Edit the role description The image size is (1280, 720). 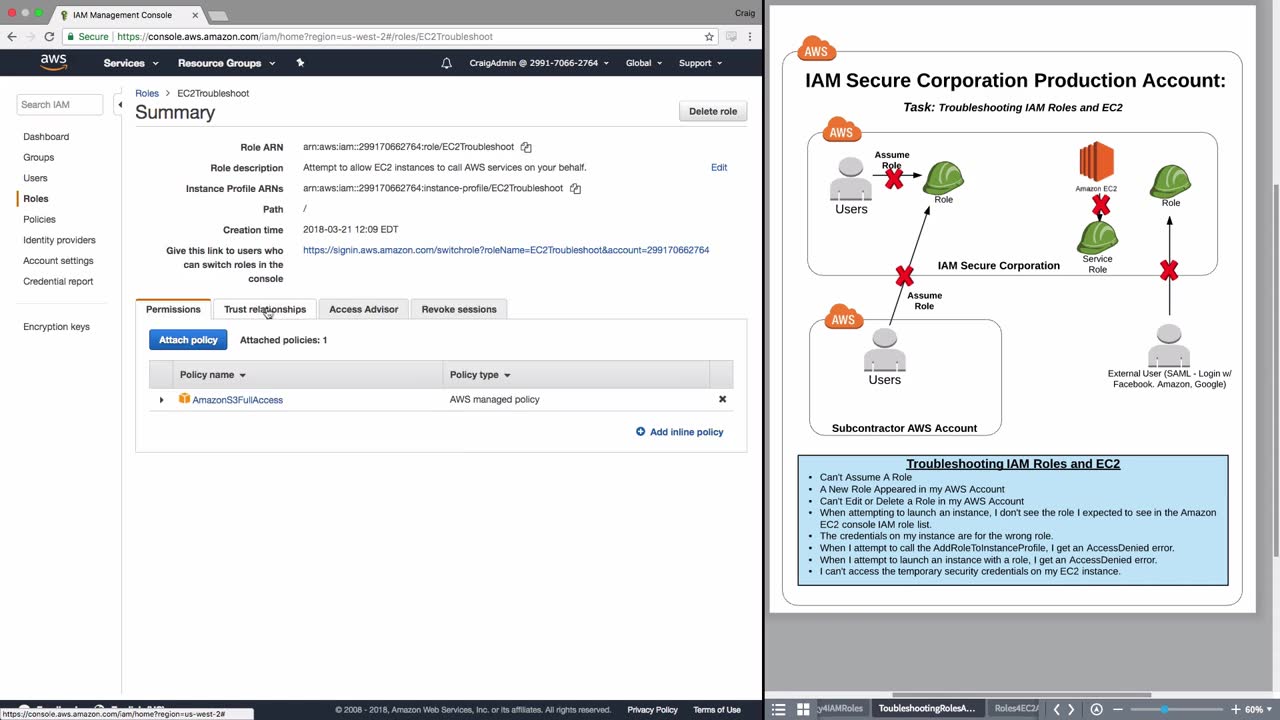point(719,167)
